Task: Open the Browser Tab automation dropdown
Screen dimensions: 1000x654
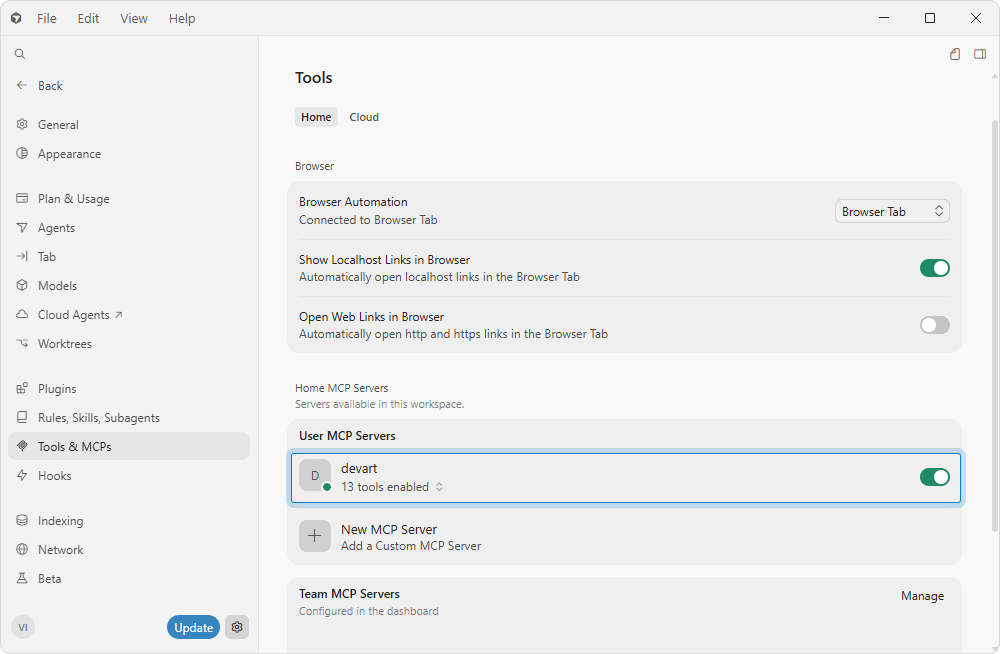Action: [892, 211]
